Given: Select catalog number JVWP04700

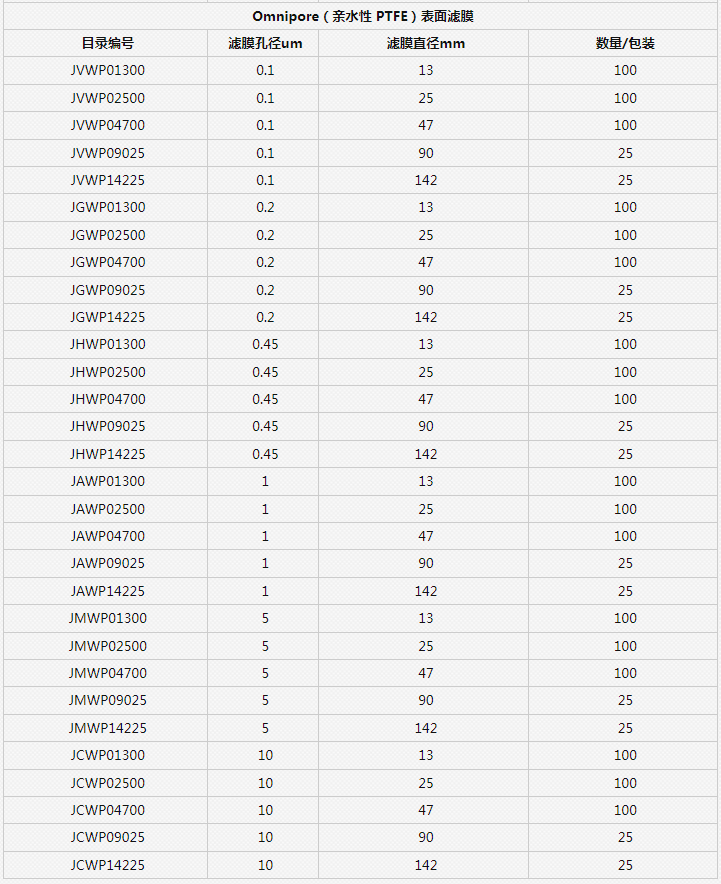Looking at the screenshot, I should point(108,125).
